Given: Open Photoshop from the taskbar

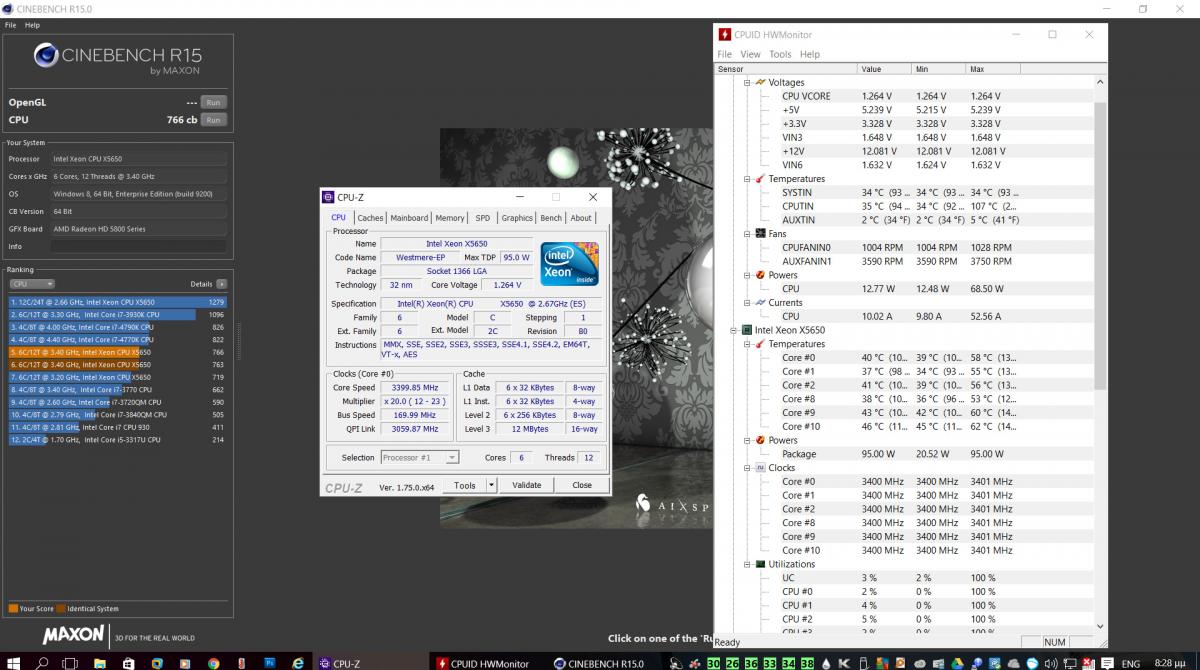Looking at the screenshot, I should point(270,662).
